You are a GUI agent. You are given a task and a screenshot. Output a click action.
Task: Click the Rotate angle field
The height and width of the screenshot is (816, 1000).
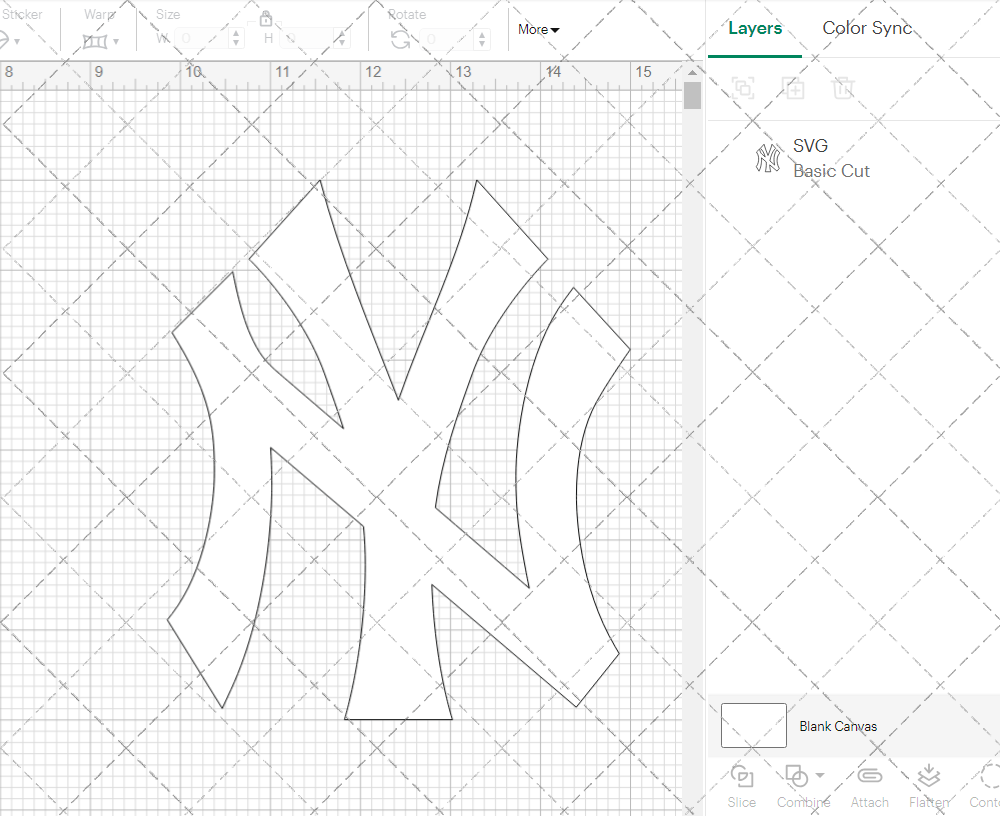pos(448,39)
